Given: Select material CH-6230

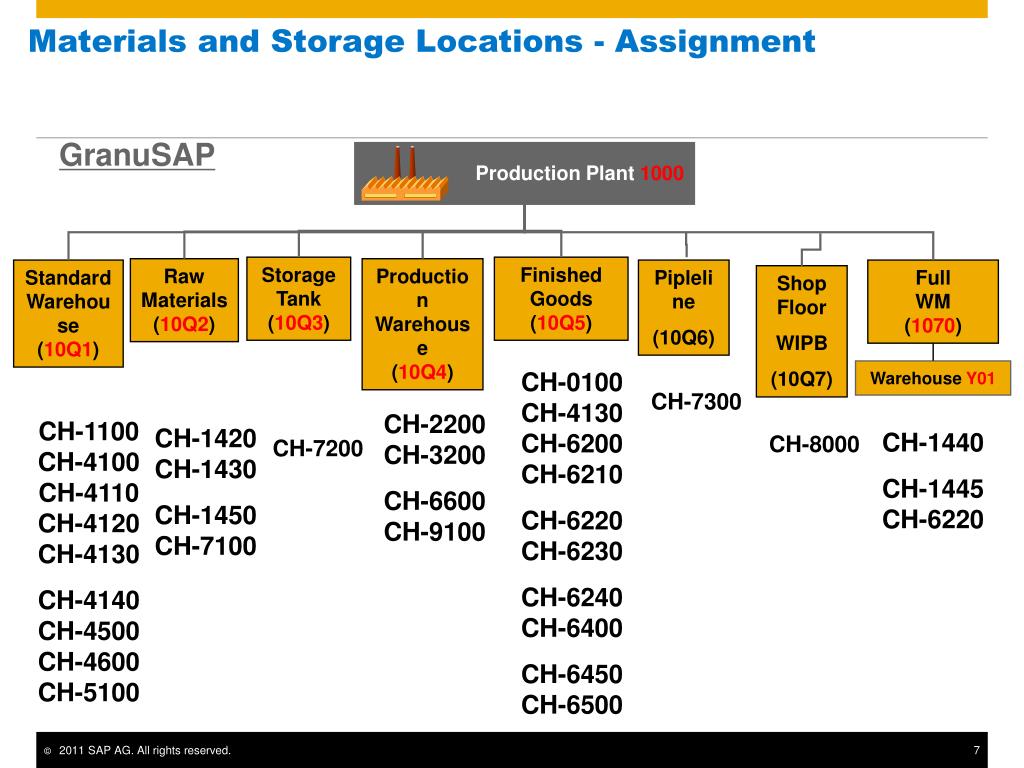Looking at the screenshot, I should coord(572,551).
